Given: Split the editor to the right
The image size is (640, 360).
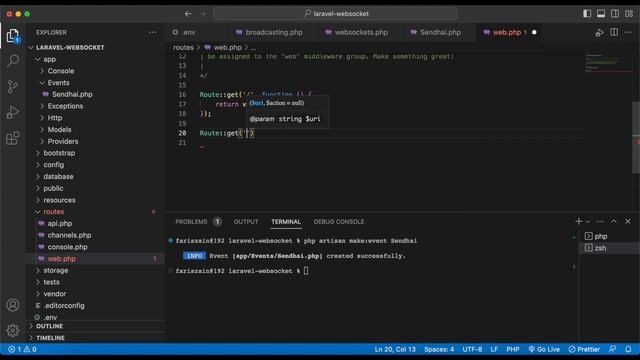Looking at the screenshot, I should [614, 32].
